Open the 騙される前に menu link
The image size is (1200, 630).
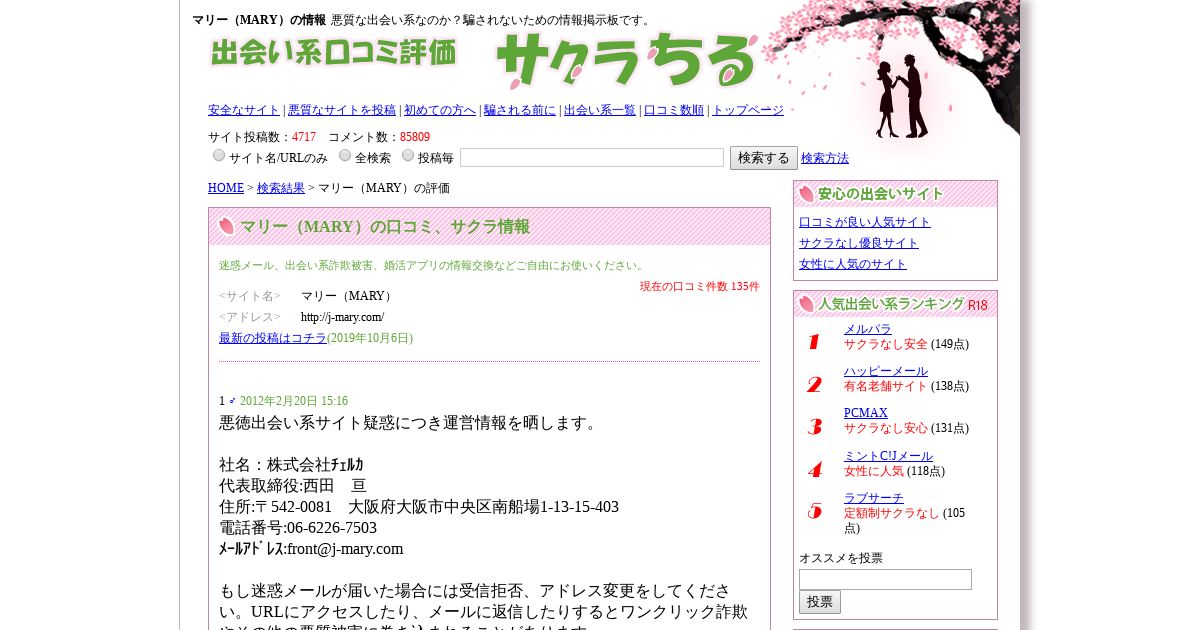coord(520,110)
